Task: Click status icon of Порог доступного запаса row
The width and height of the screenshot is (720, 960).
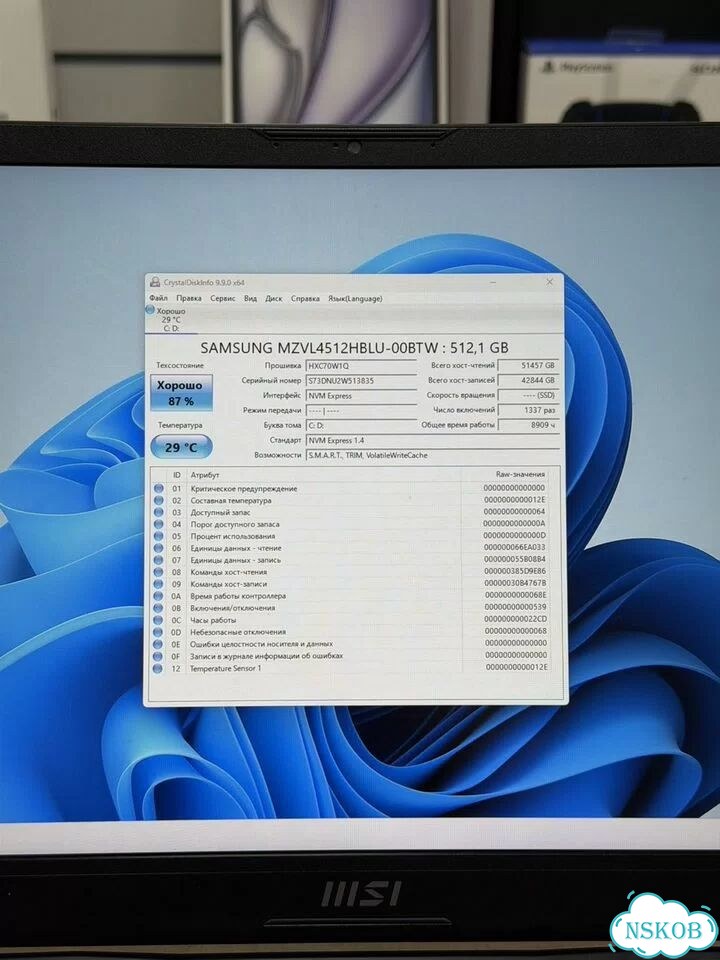Action: [159, 524]
